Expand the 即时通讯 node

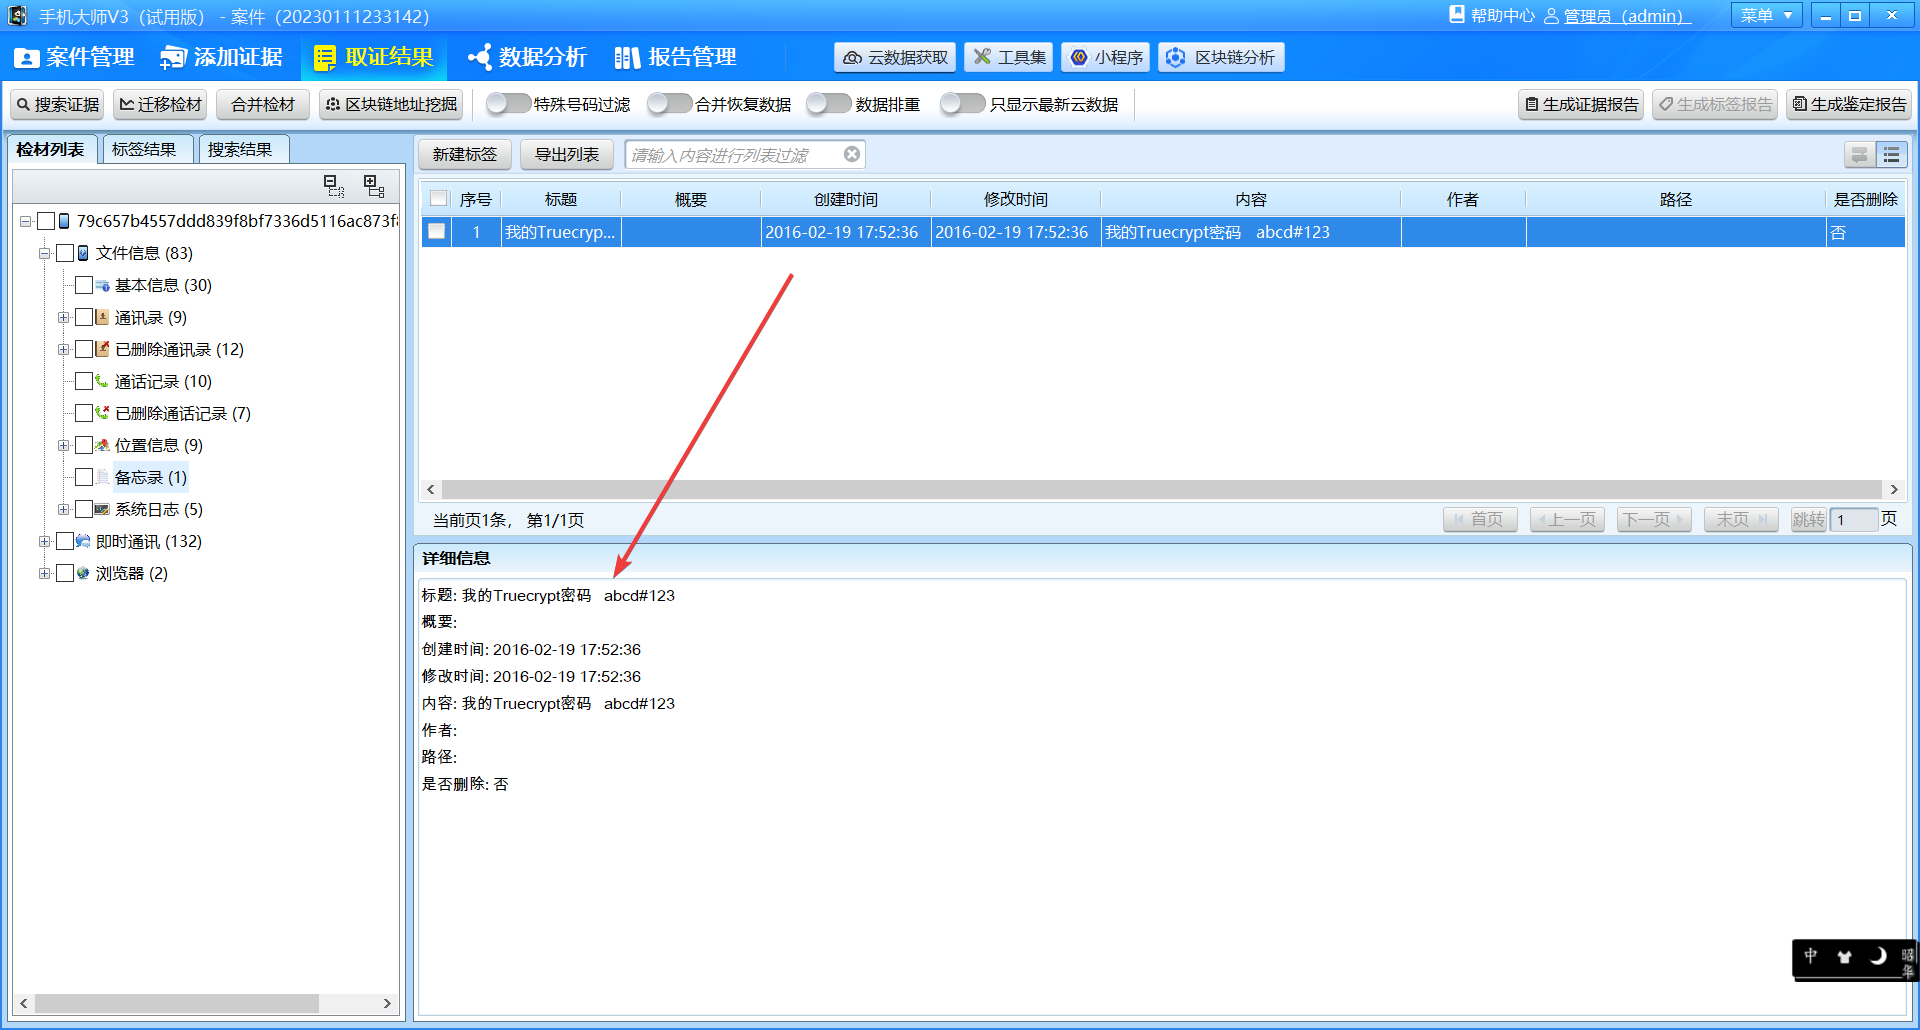[x=45, y=541]
